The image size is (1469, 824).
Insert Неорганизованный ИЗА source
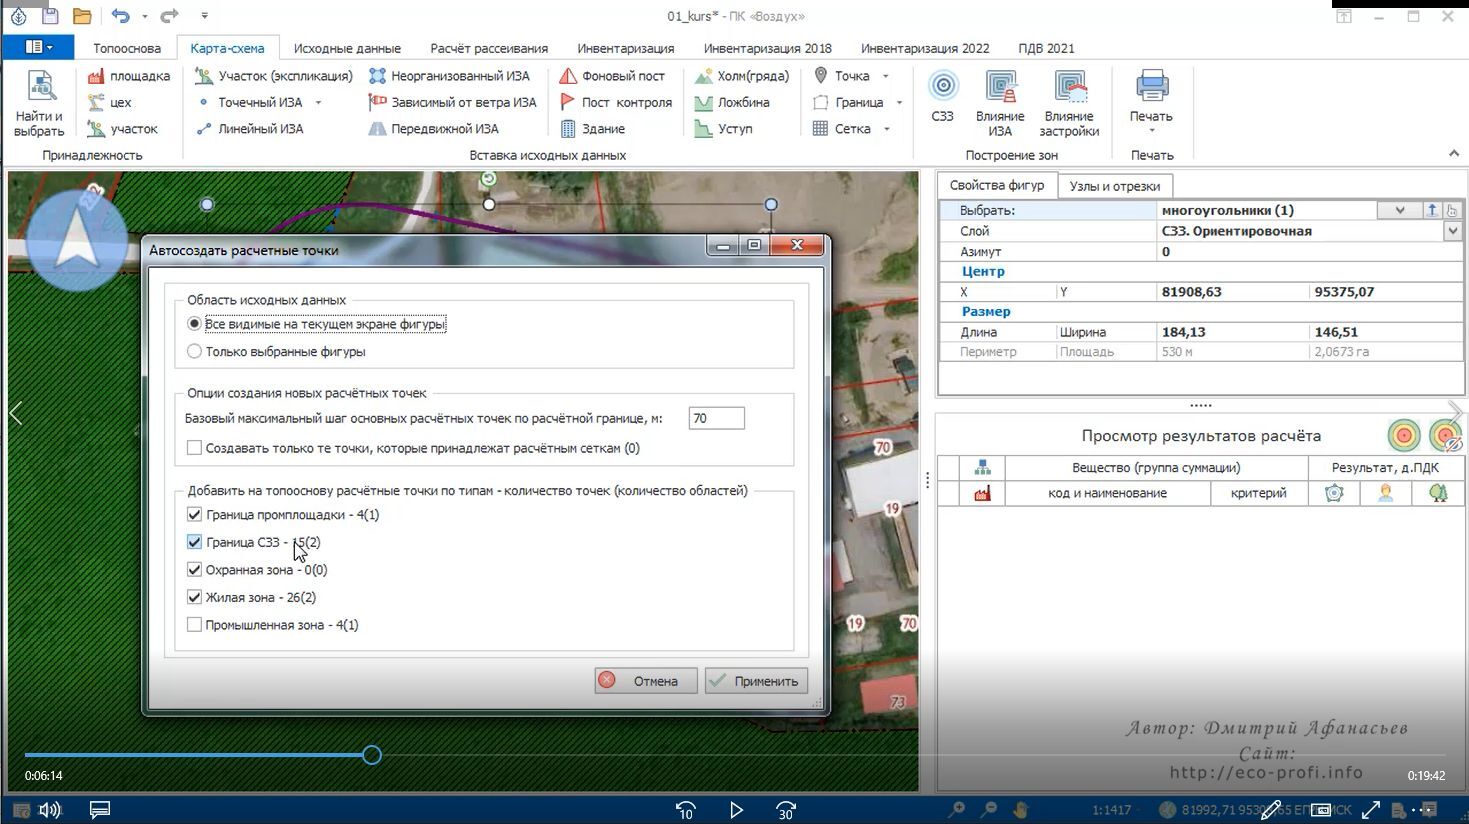[449, 76]
